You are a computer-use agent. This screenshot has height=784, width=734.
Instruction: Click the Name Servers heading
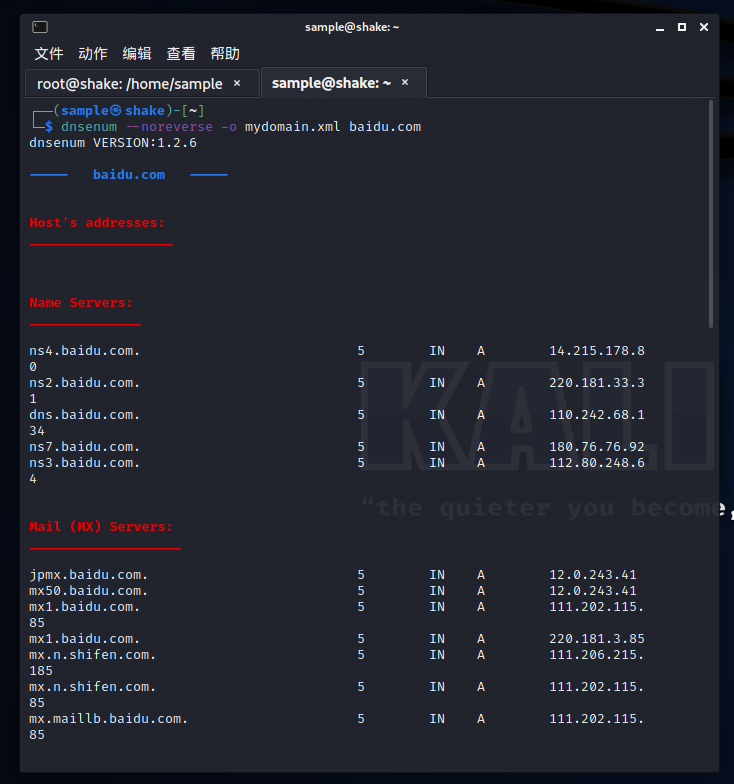(x=81, y=303)
